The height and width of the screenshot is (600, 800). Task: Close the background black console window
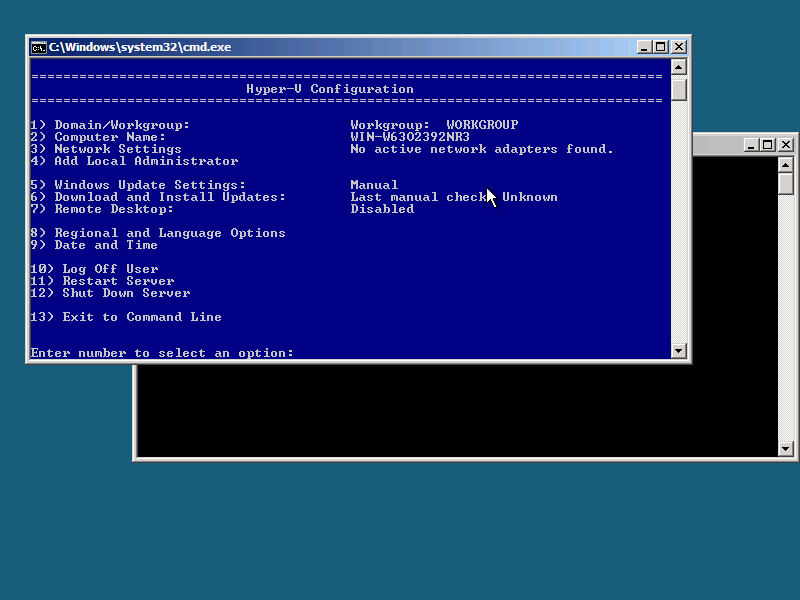point(786,145)
